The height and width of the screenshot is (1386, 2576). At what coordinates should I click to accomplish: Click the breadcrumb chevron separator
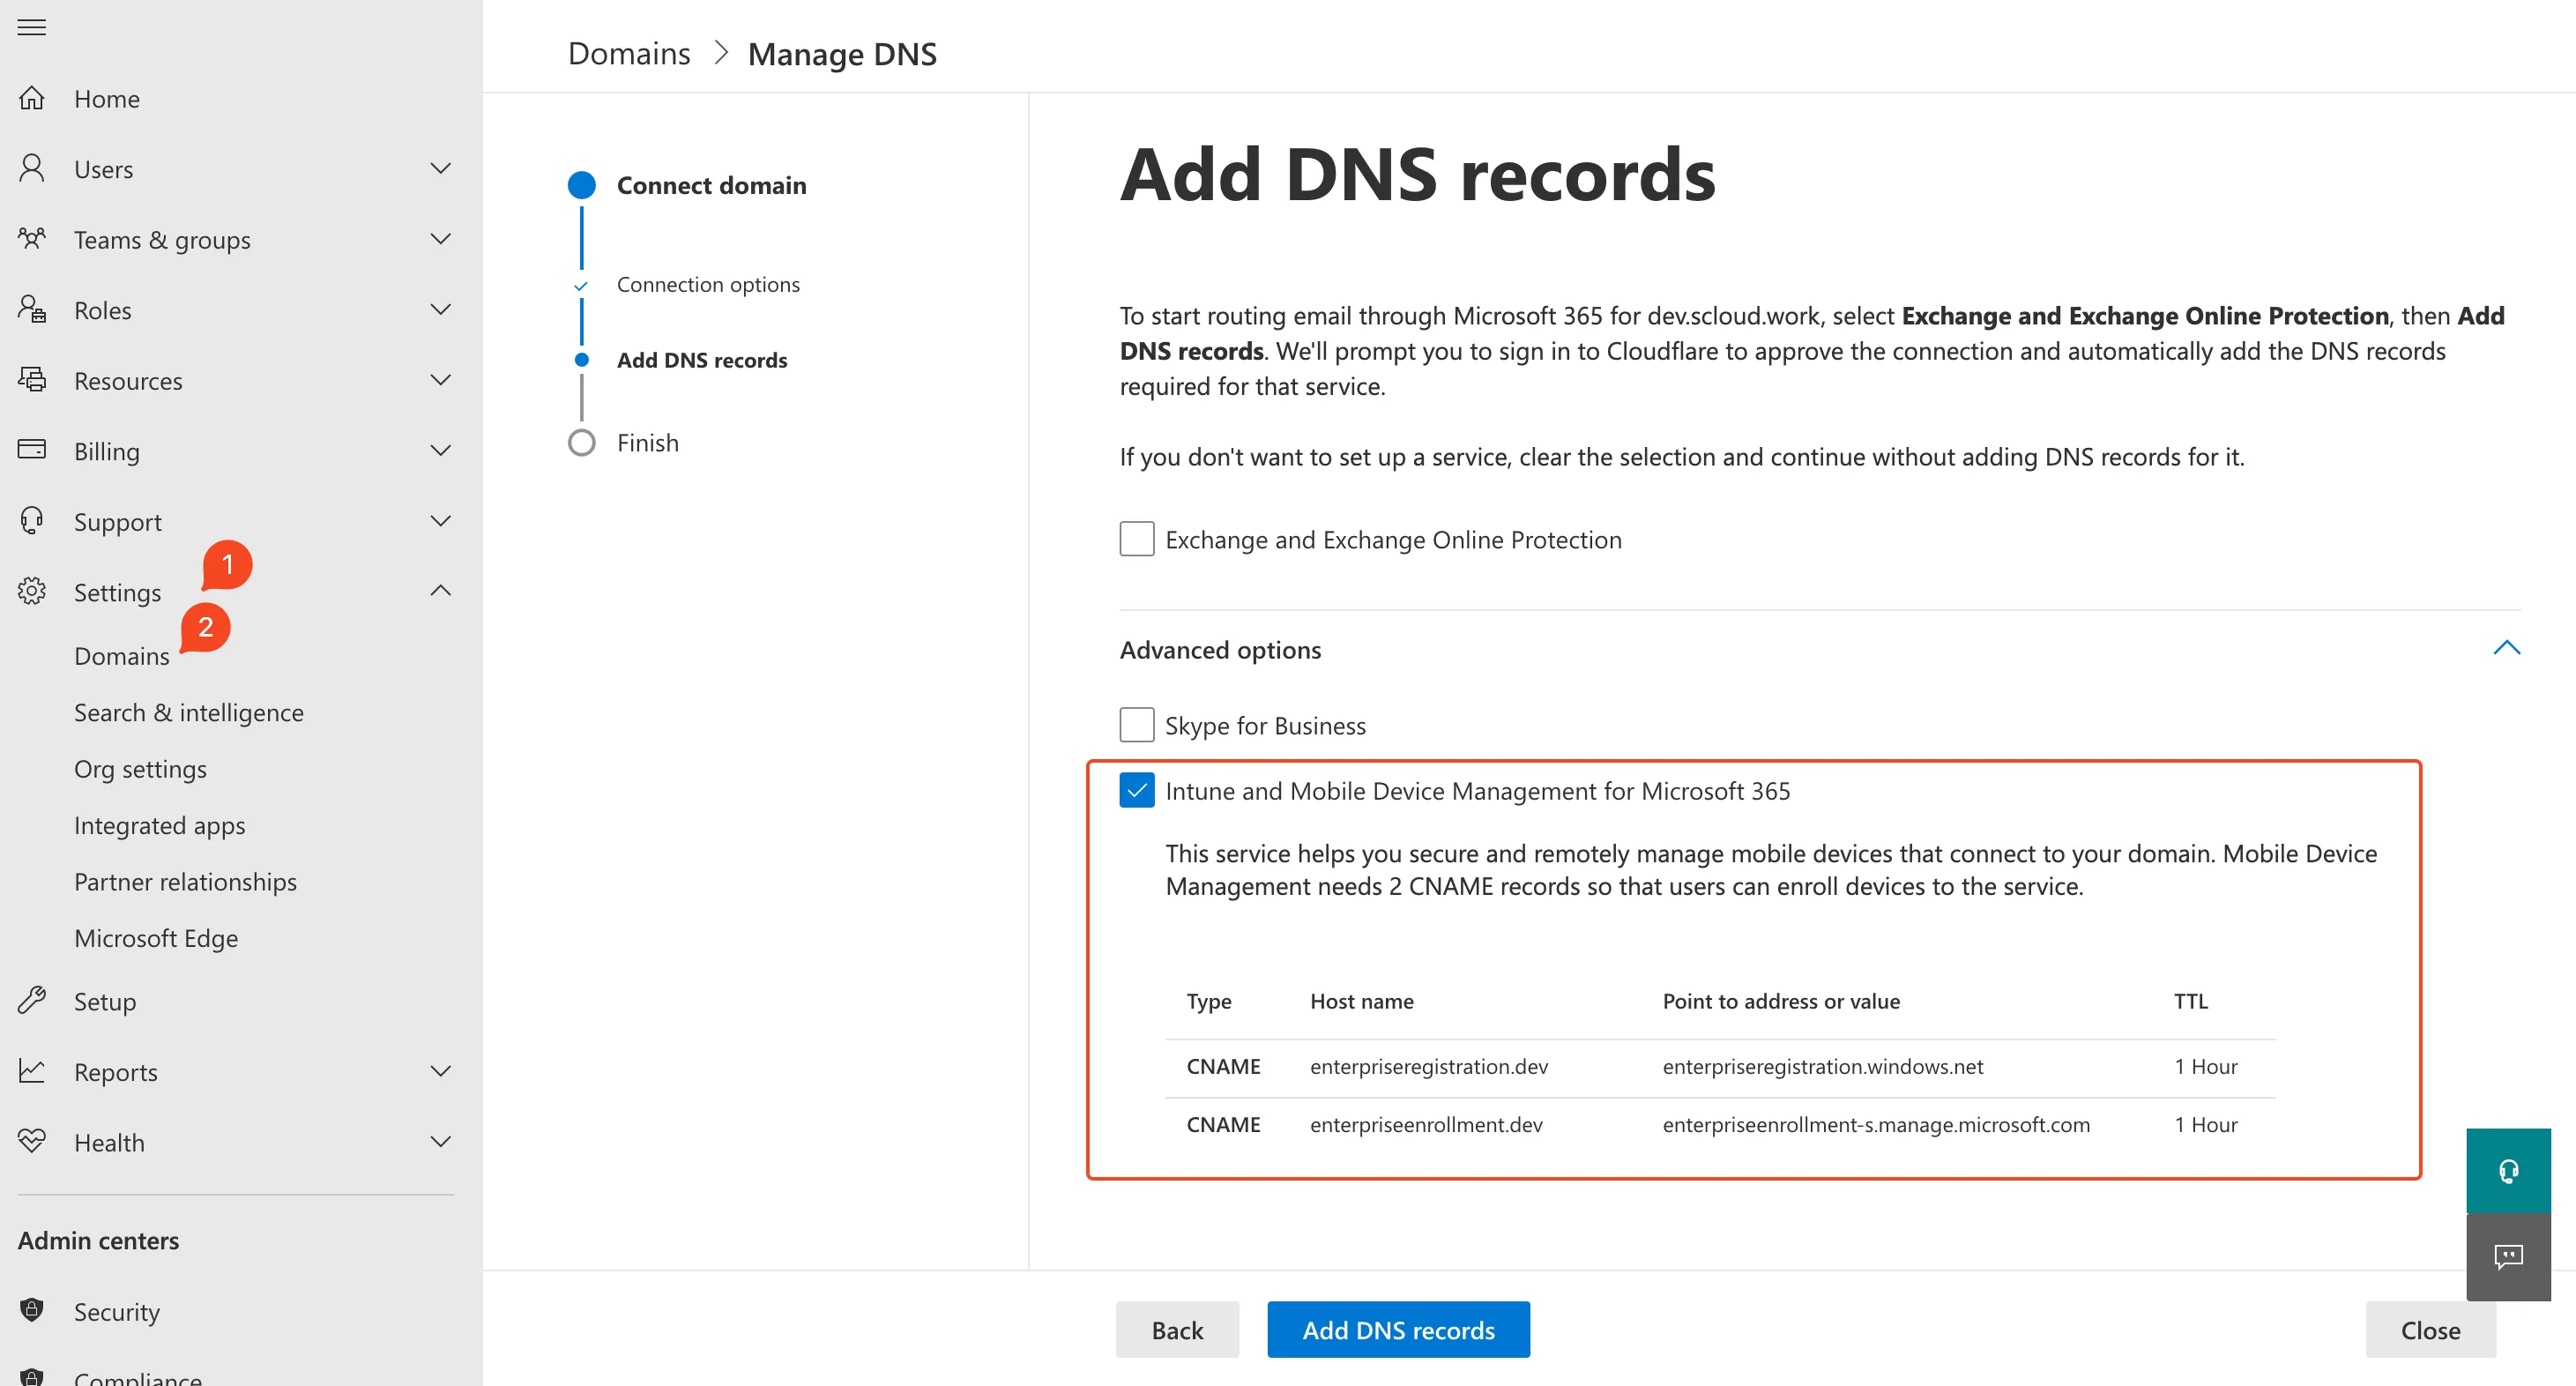[x=721, y=53]
